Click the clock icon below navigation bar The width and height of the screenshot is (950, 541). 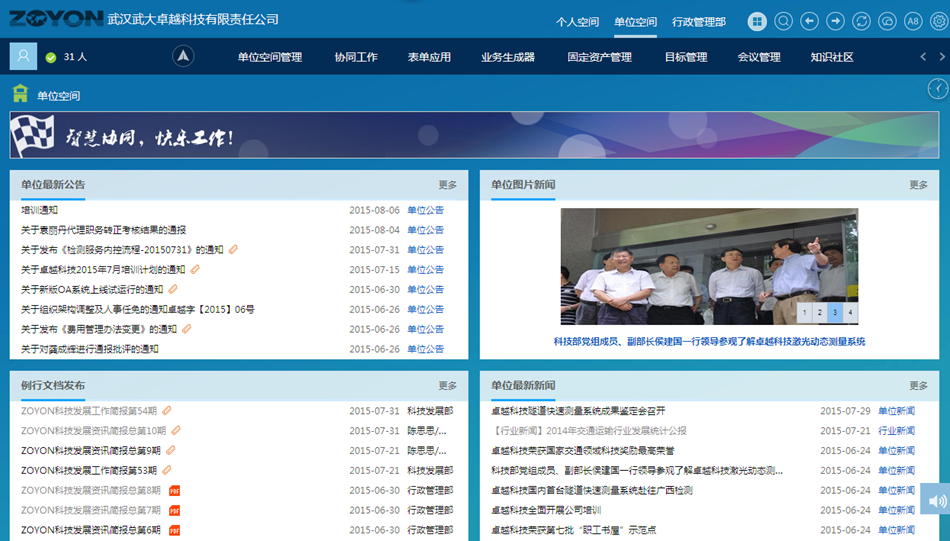click(x=938, y=89)
